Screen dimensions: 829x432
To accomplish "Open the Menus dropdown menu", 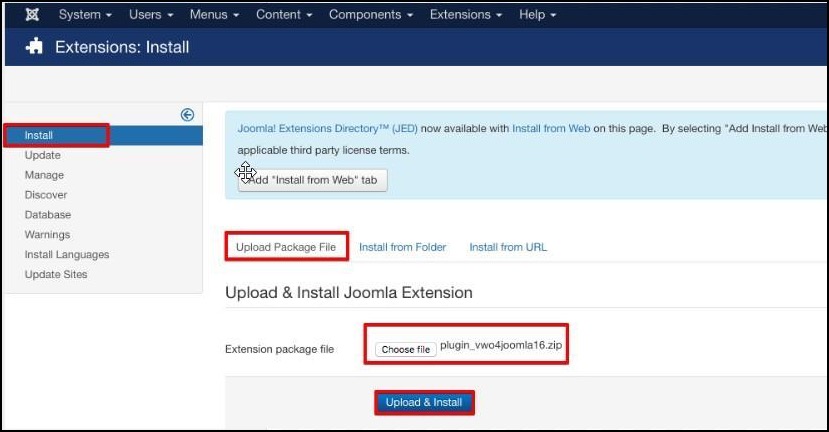I will (x=215, y=15).
